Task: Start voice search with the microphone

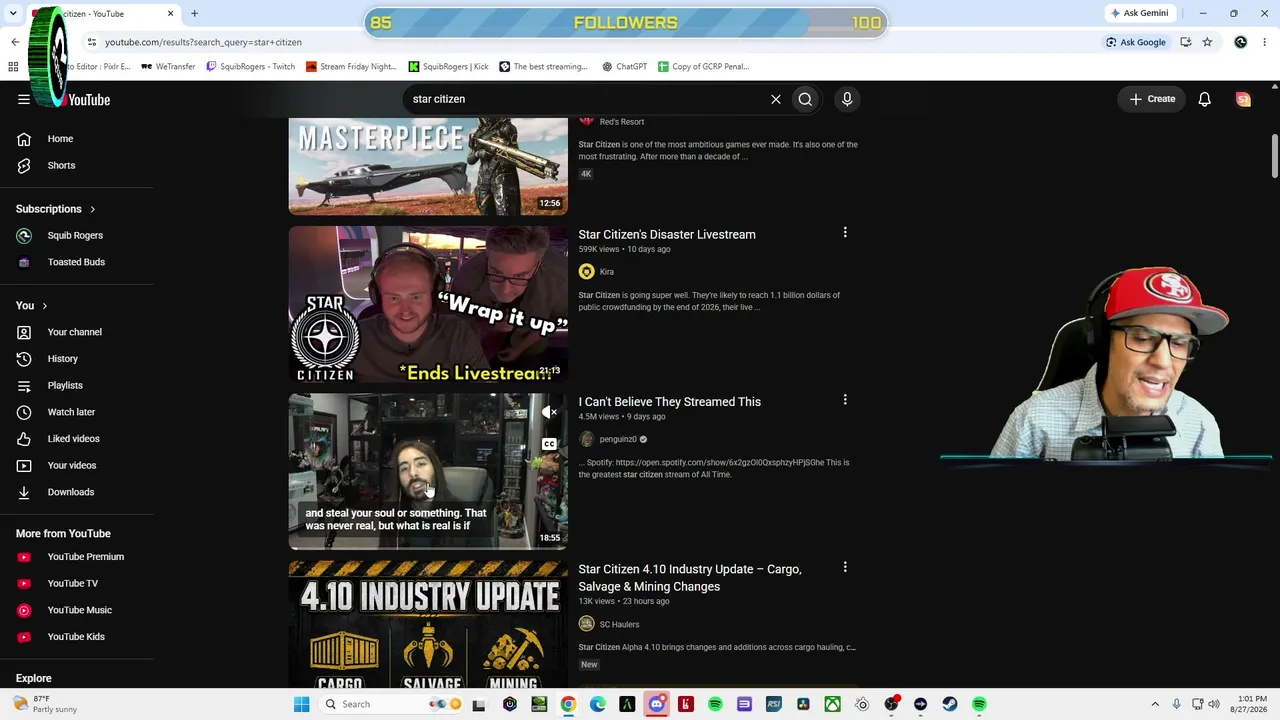Action: tap(847, 99)
